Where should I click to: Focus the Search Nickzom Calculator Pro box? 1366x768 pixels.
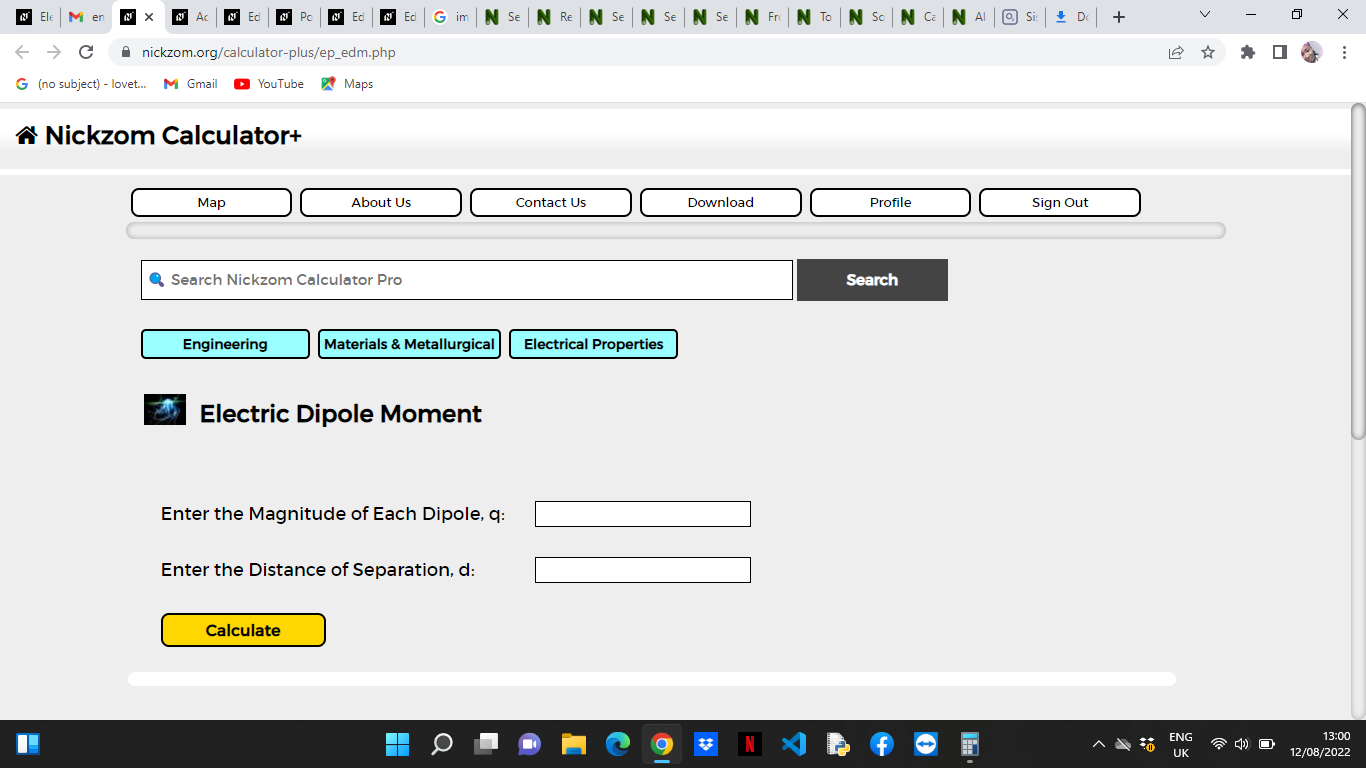point(467,280)
